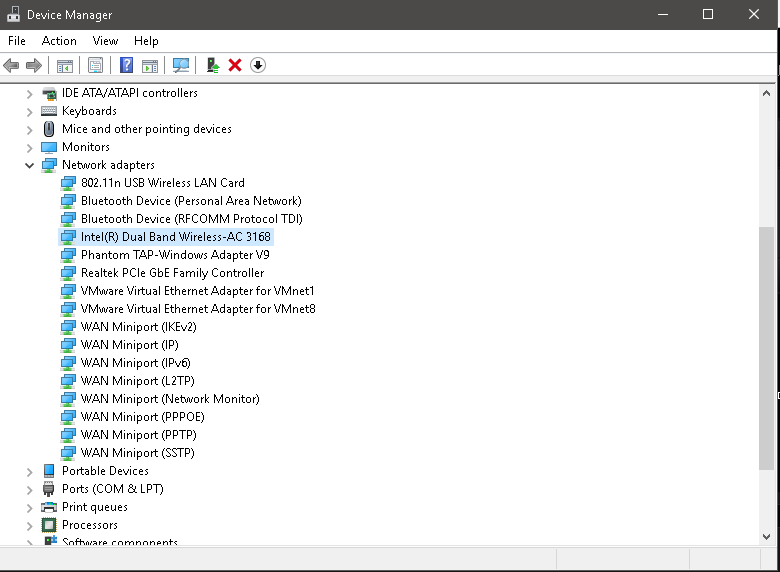Select WAN Miniport (IPv6)
Image resolution: width=780 pixels, height=572 pixels.
tap(136, 363)
